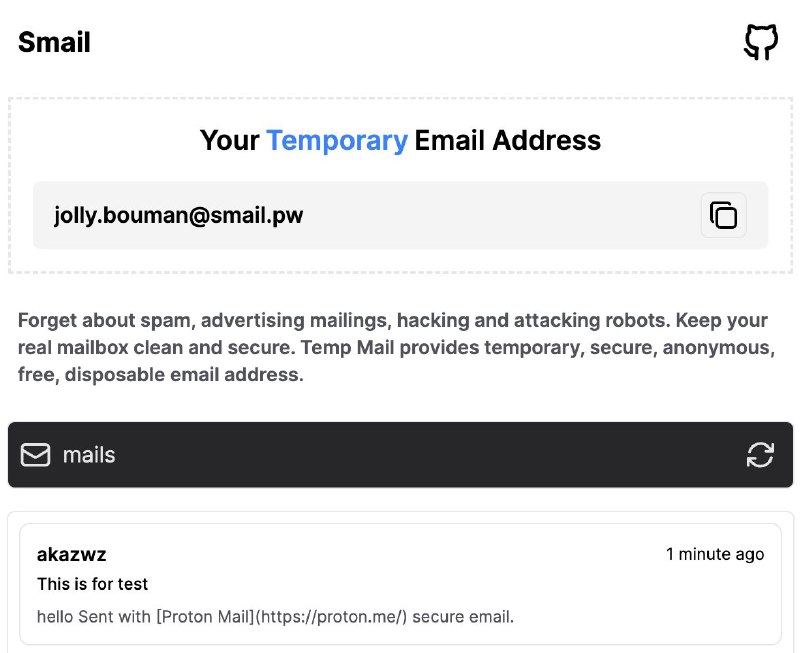Copy the temporary email address
The width and height of the screenshot is (800, 653).
(x=723, y=215)
